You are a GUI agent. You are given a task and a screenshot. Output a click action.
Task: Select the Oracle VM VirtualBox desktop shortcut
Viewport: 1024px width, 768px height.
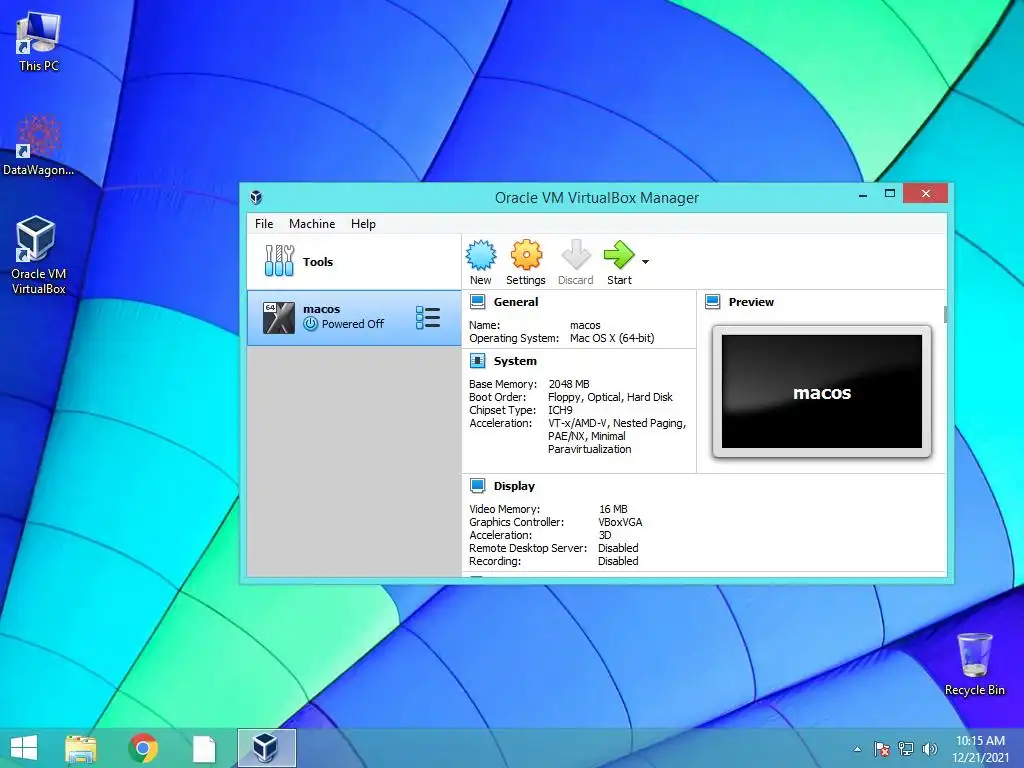(x=39, y=256)
